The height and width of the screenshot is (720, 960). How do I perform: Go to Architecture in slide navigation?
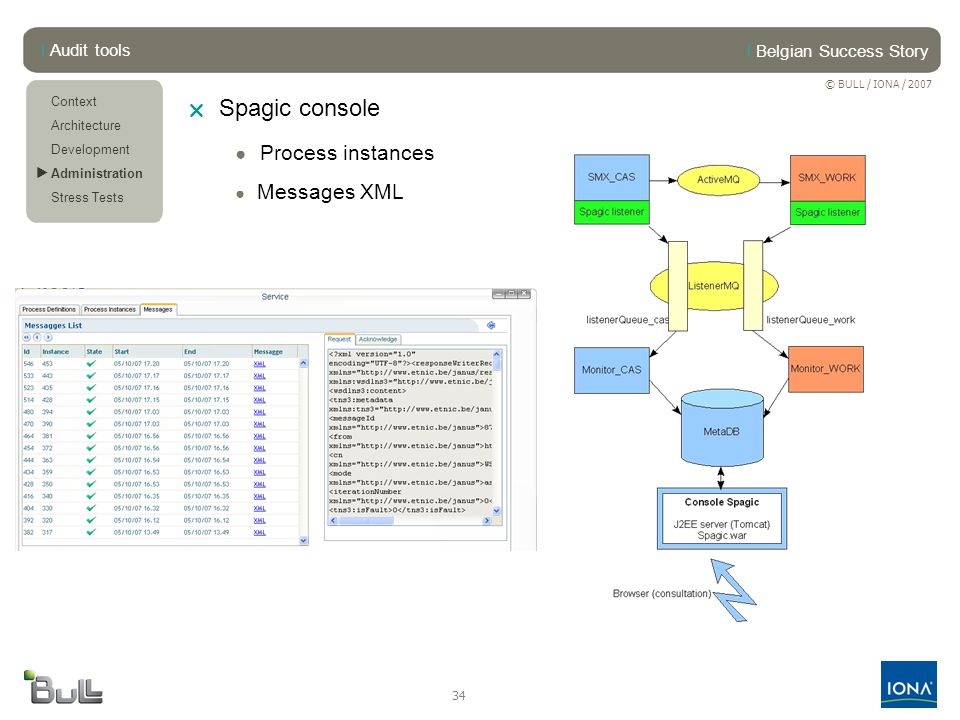click(86, 125)
